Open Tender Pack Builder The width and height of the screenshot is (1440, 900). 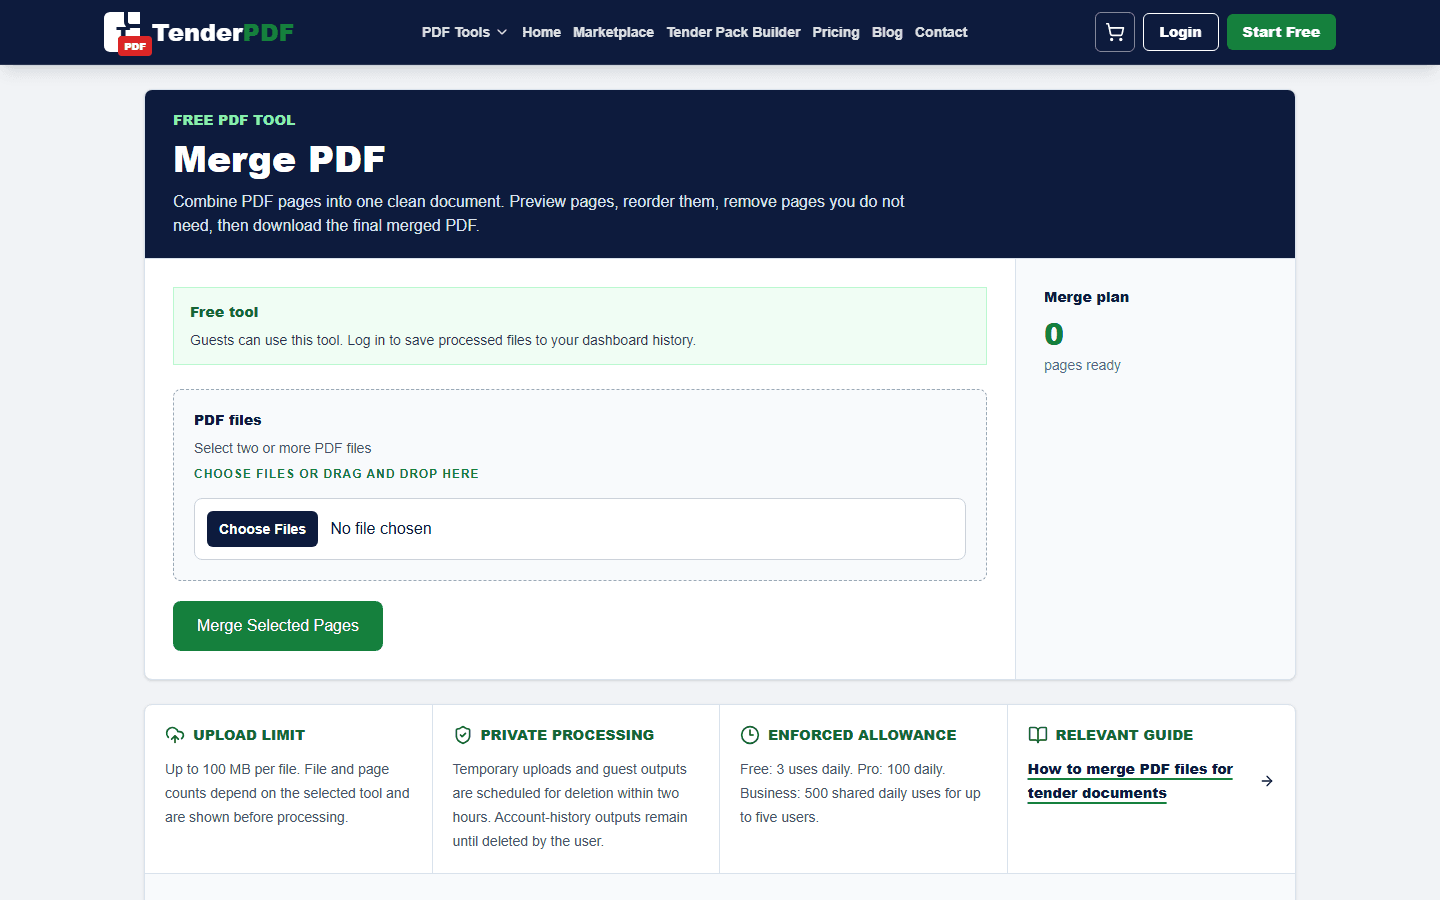[733, 32]
